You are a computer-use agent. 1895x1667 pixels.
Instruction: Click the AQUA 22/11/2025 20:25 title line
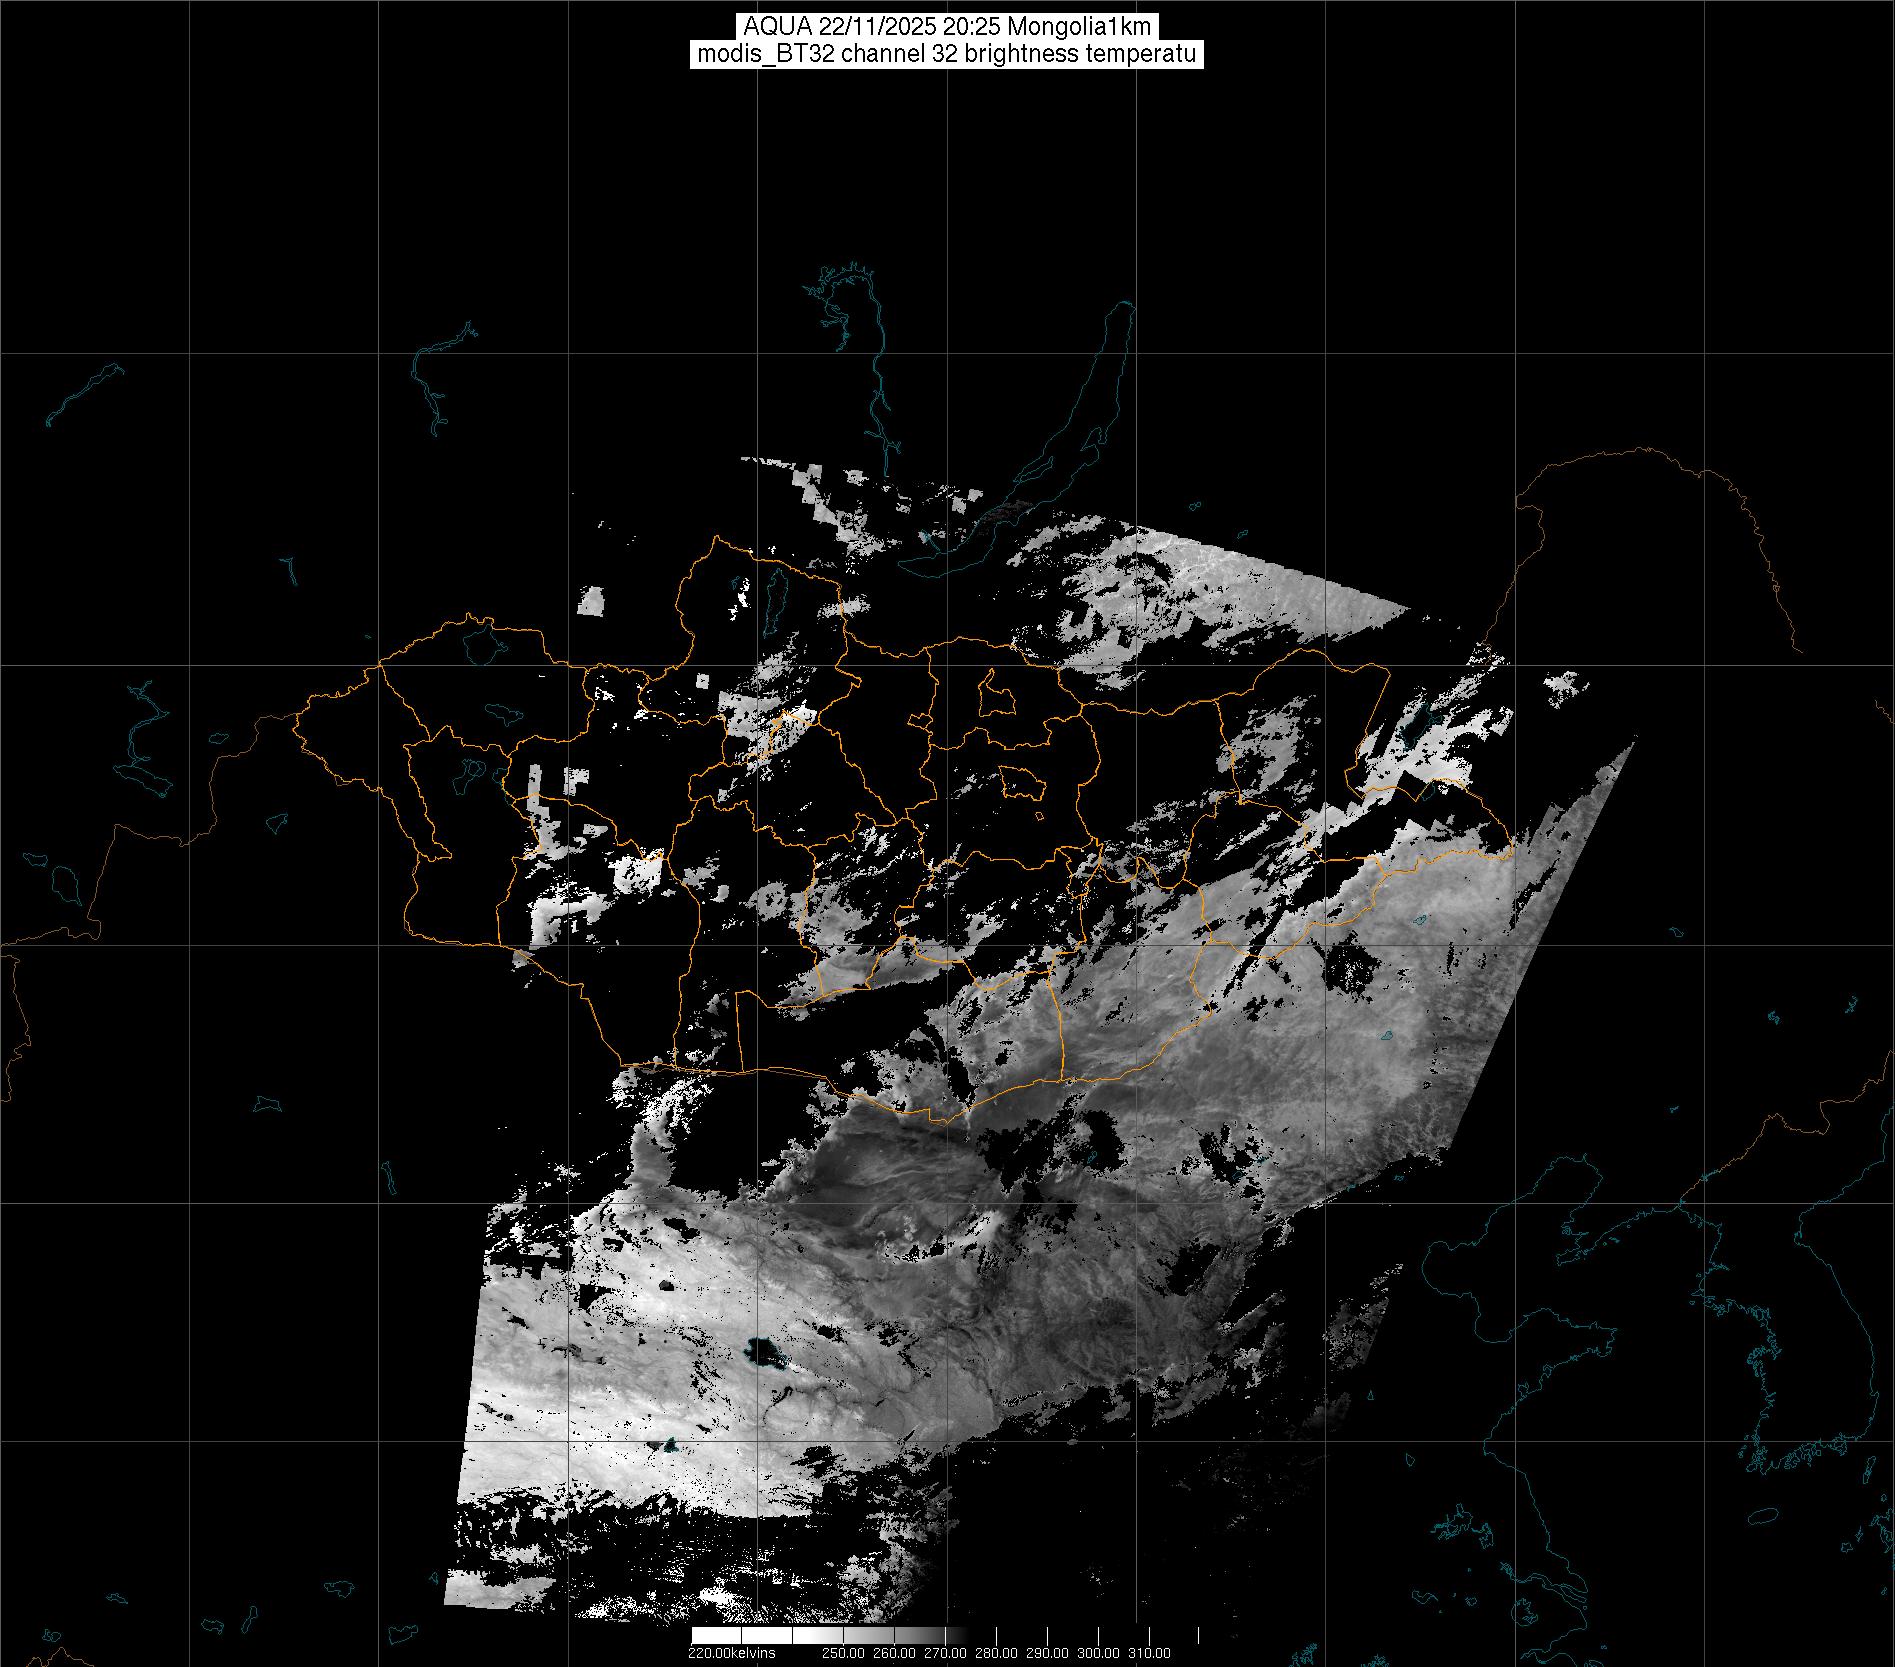[946, 27]
